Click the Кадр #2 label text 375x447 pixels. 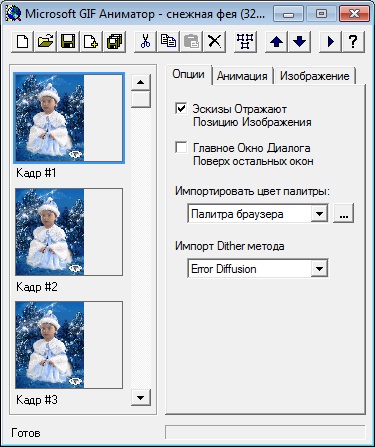click(x=37, y=286)
